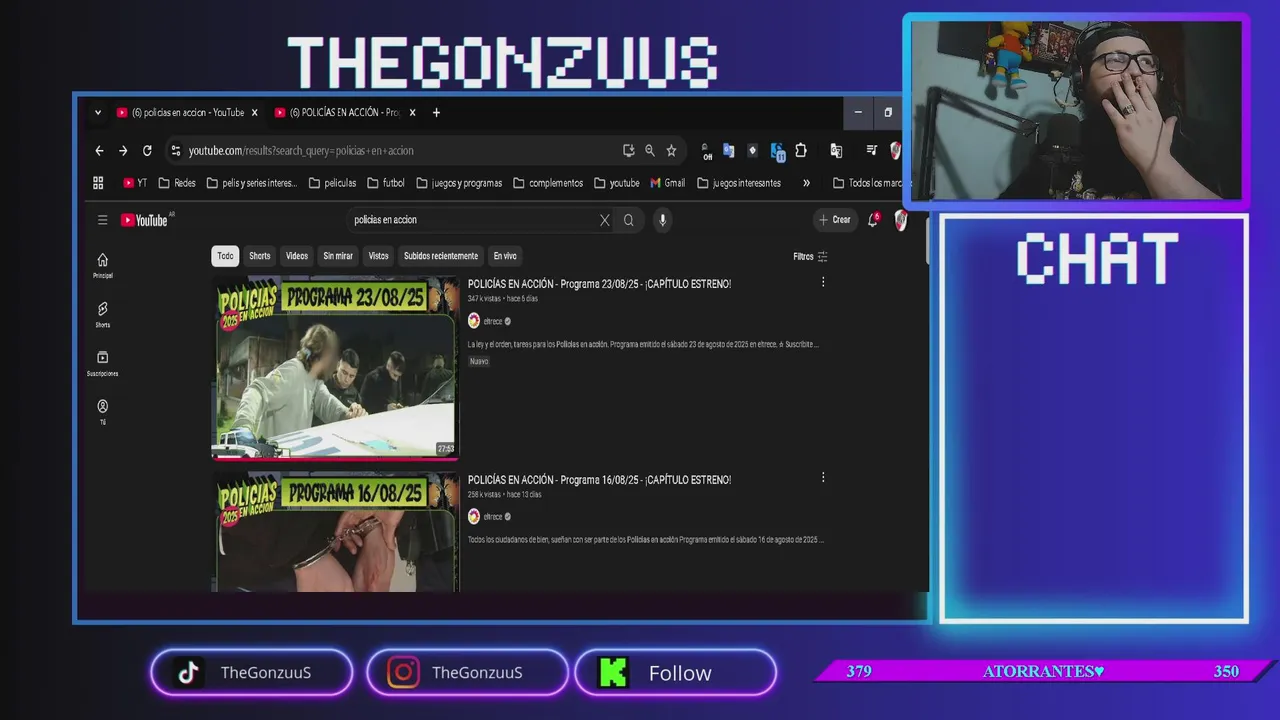The height and width of the screenshot is (720, 1280).
Task: Open the Redes bookmark folder
Action: [x=177, y=183]
